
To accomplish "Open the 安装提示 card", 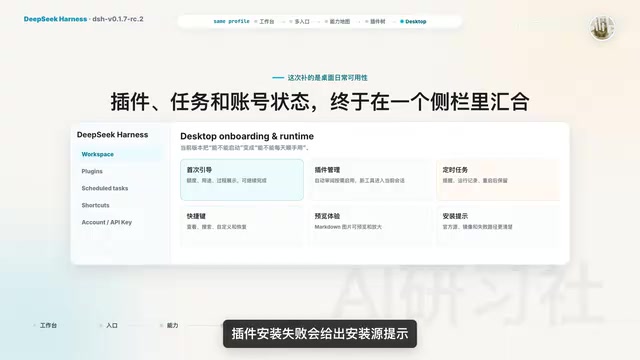I will click(x=498, y=226).
